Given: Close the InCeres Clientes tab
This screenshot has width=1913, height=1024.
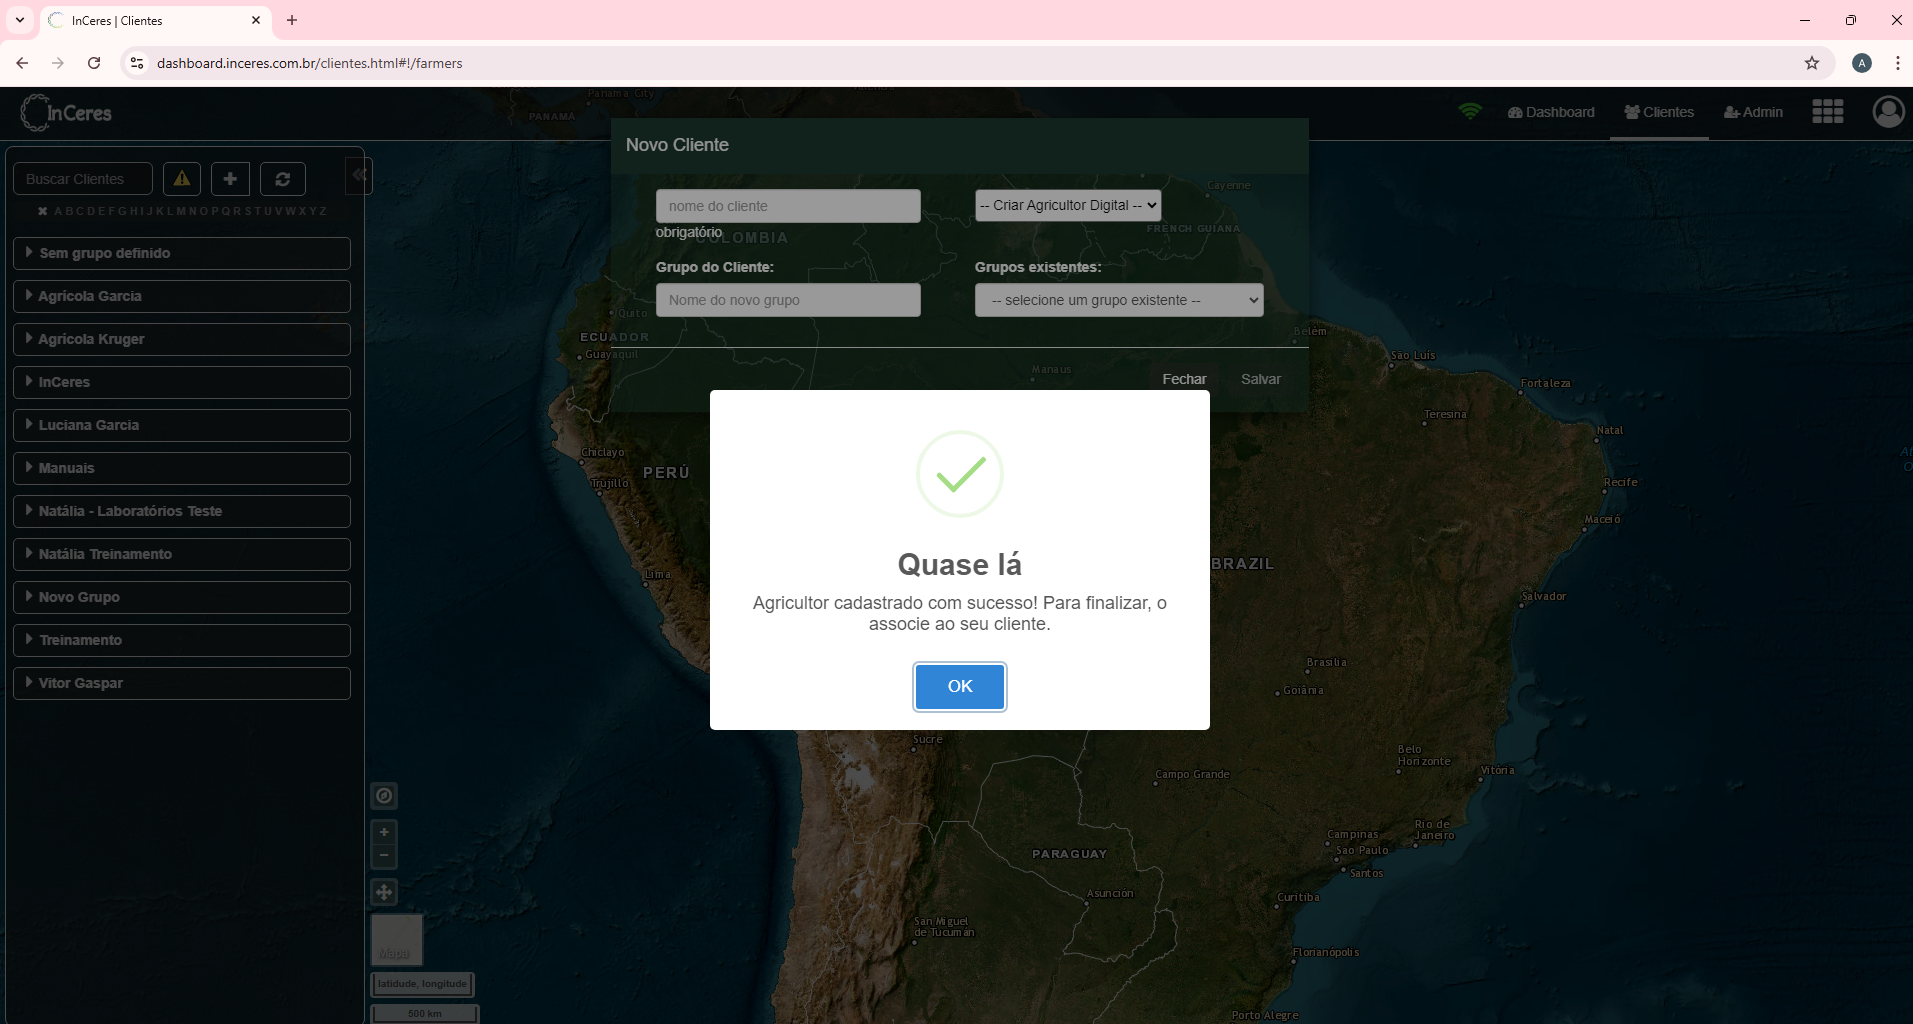Looking at the screenshot, I should [x=256, y=20].
